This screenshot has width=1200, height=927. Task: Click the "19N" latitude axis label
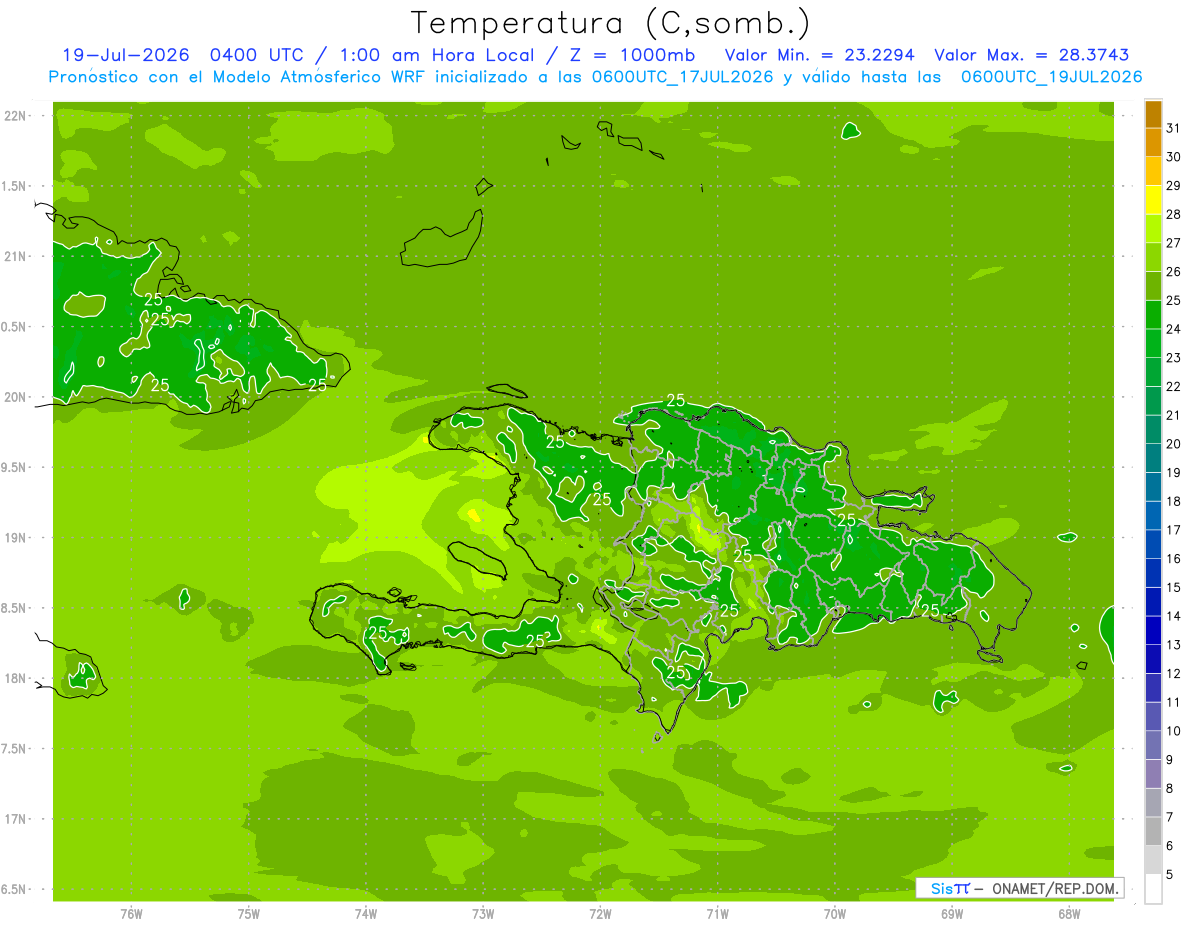[16, 538]
